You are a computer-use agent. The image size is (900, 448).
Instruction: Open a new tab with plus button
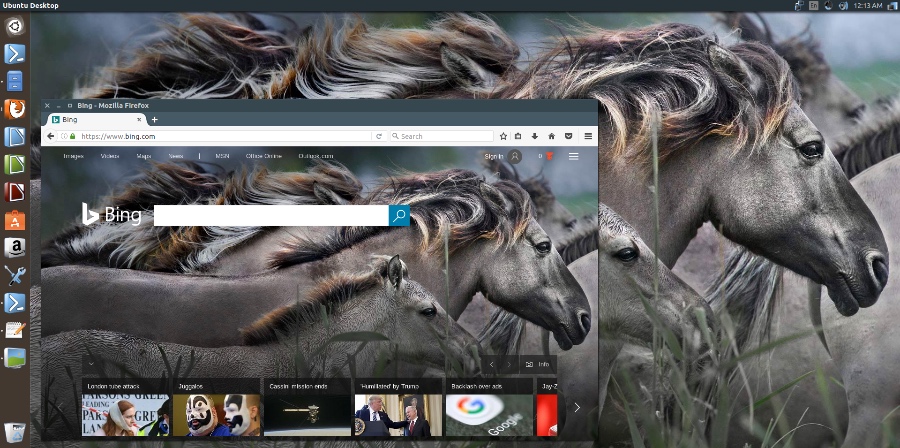tap(154, 120)
